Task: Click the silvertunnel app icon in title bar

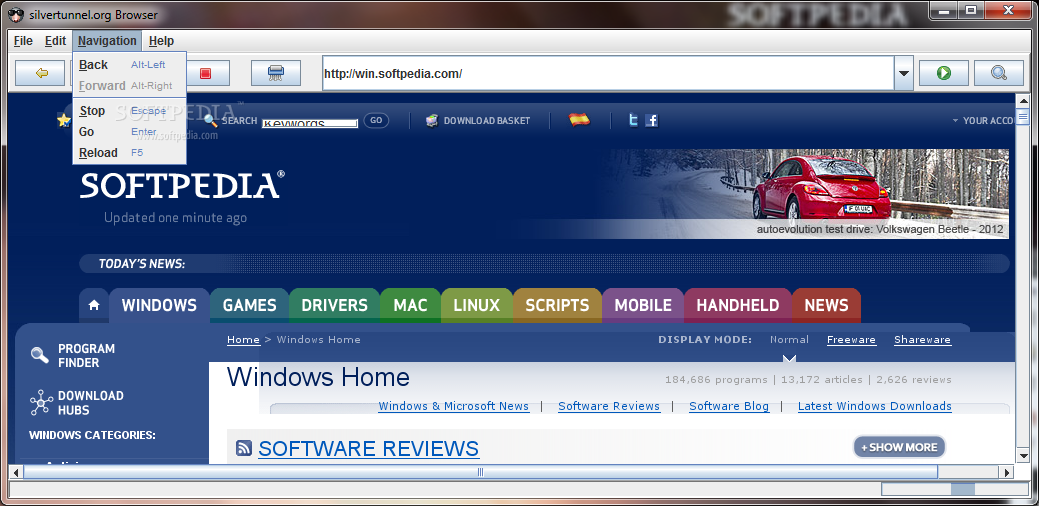Action: click(16, 14)
